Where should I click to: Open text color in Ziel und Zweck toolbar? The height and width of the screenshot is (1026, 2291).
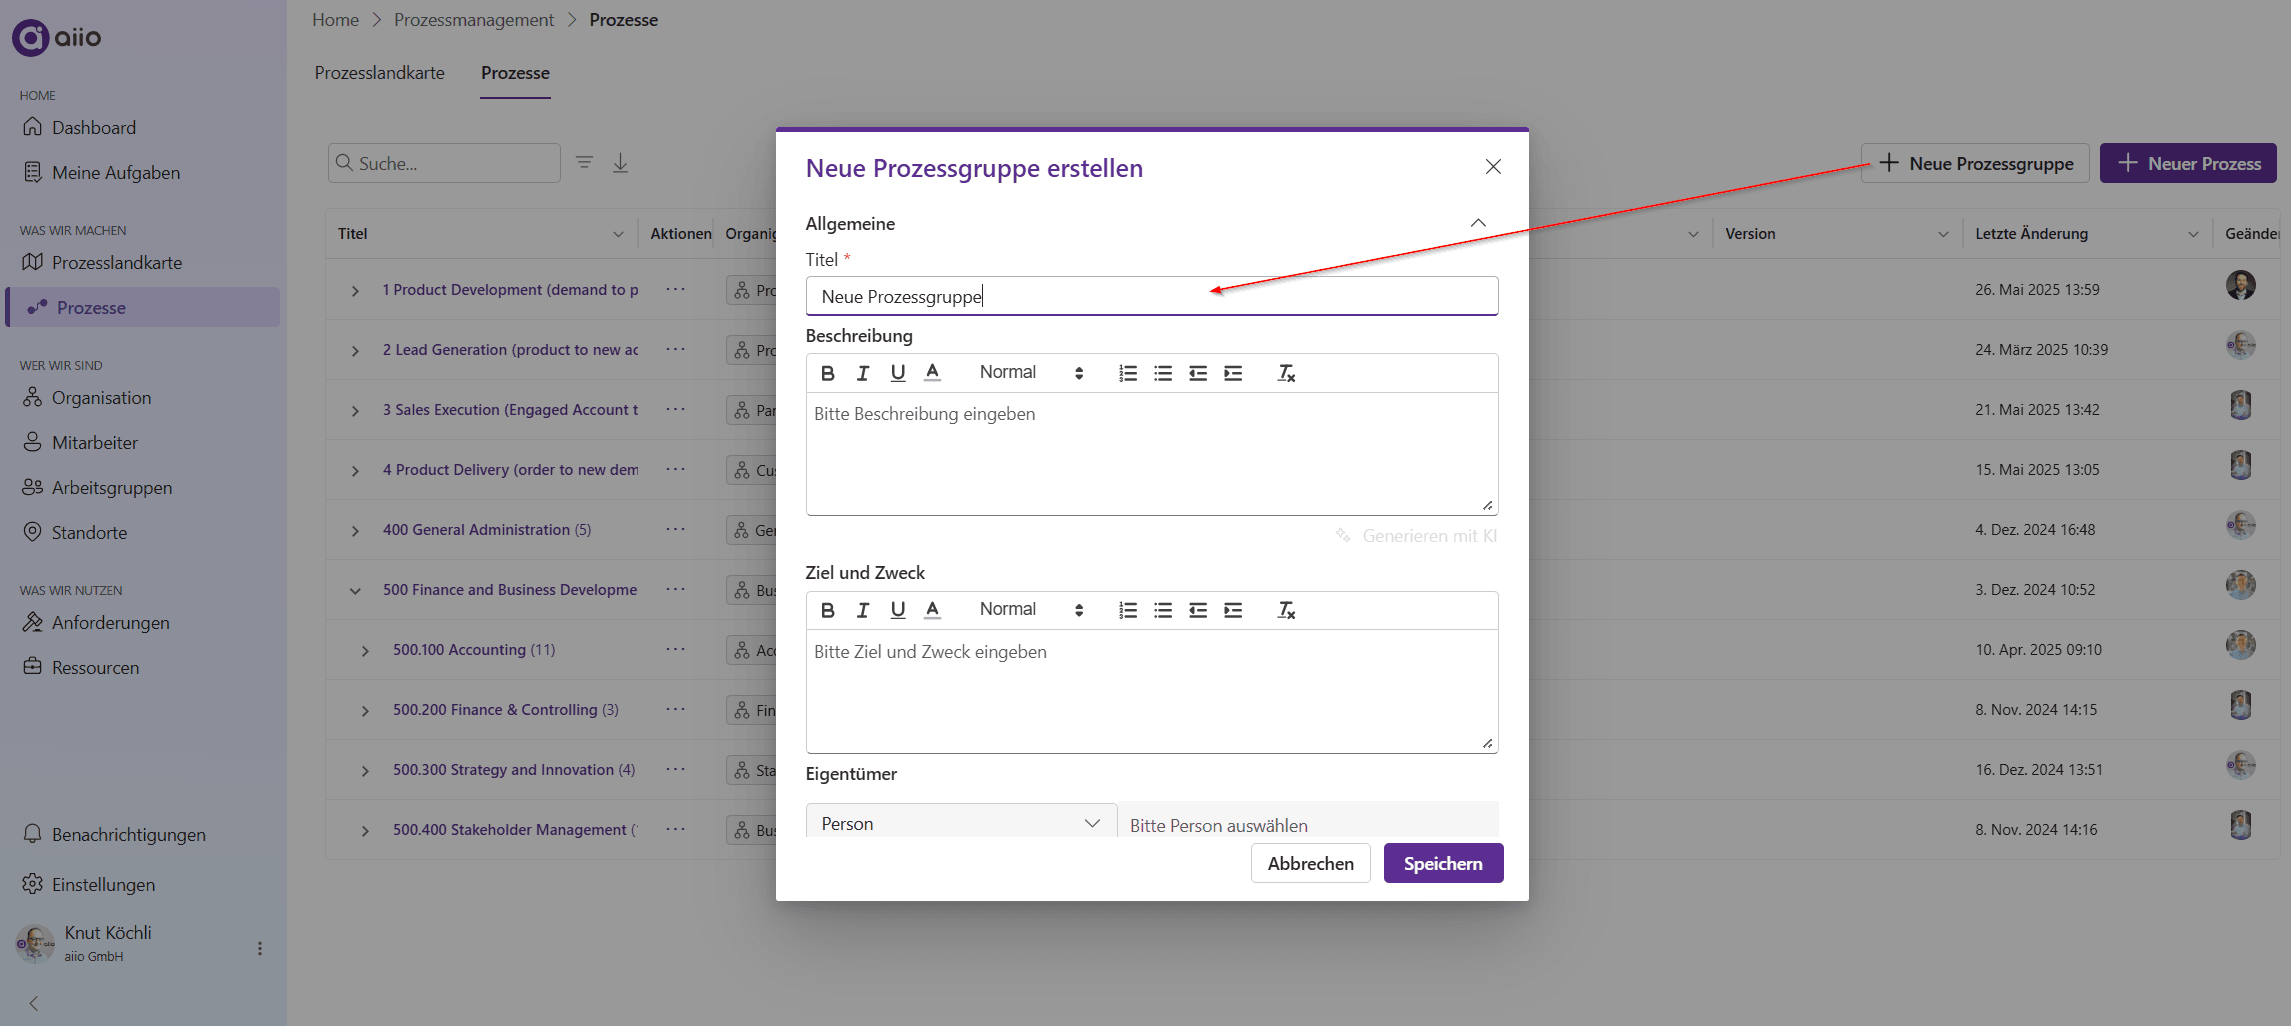point(933,610)
